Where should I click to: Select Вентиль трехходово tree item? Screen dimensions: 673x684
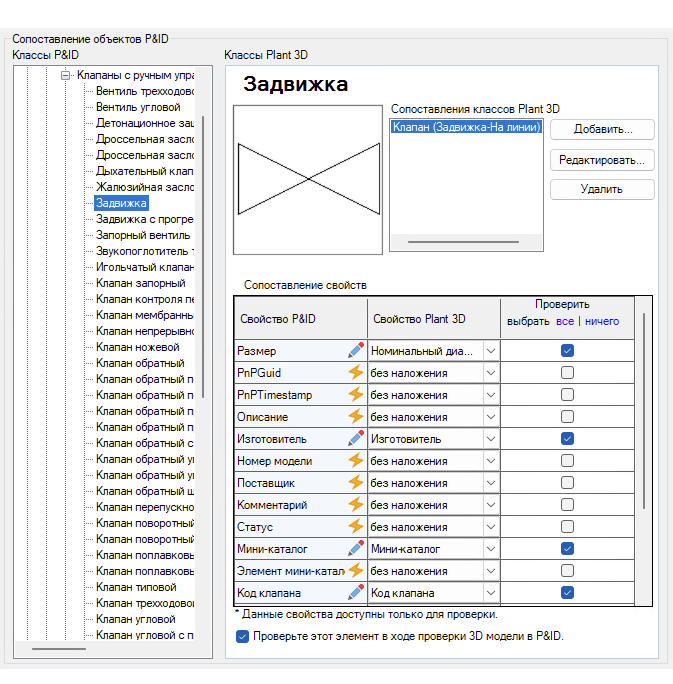pyautogui.click(x=144, y=91)
